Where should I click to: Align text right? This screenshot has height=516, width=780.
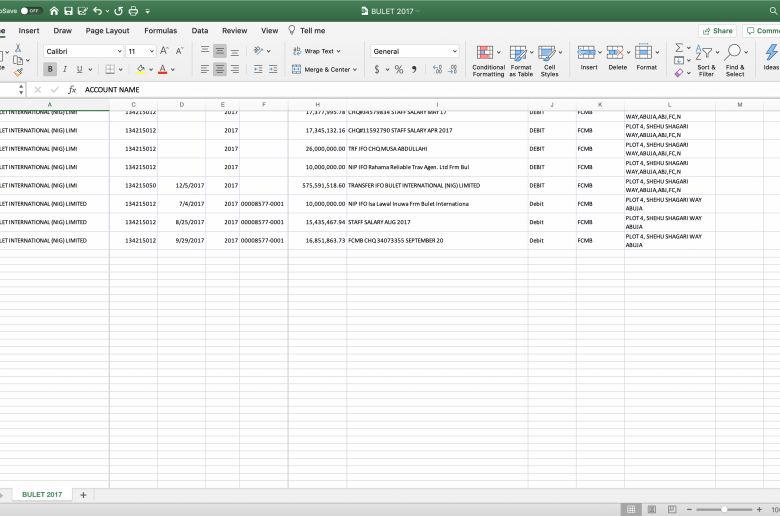tap(235, 69)
